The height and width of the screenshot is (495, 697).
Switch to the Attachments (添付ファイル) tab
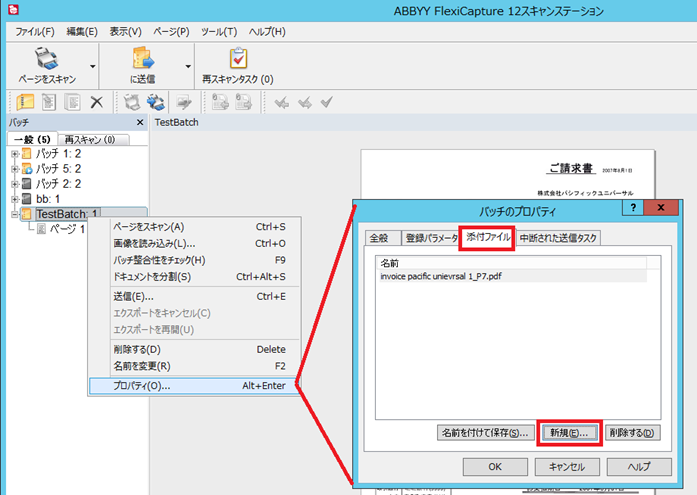(x=488, y=237)
